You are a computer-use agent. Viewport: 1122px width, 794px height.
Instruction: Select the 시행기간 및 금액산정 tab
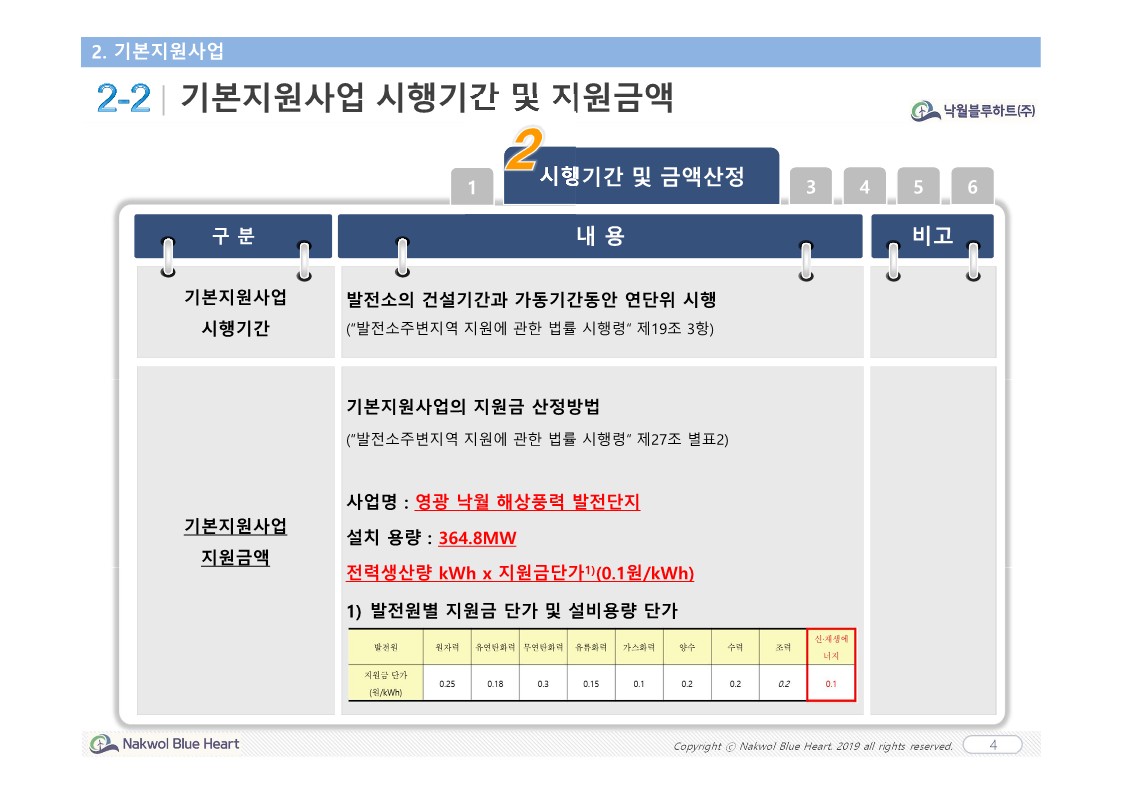642,176
